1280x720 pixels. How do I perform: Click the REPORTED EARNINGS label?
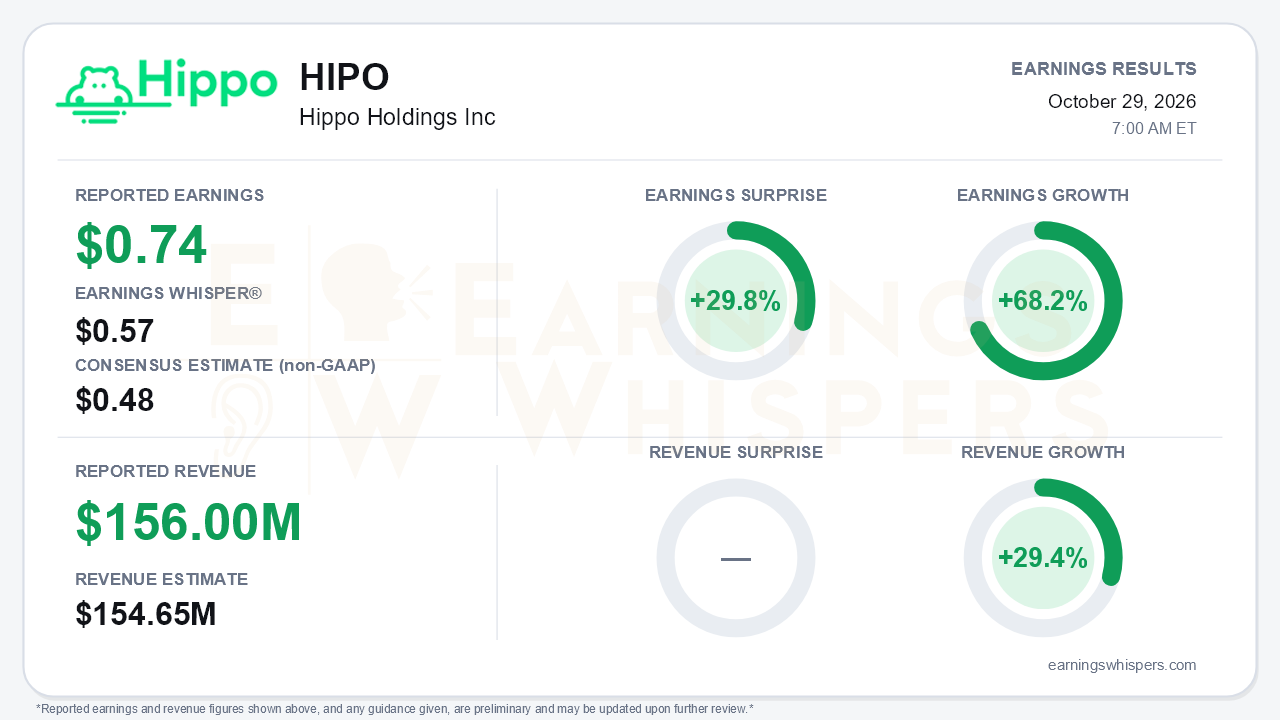pos(170,195)
